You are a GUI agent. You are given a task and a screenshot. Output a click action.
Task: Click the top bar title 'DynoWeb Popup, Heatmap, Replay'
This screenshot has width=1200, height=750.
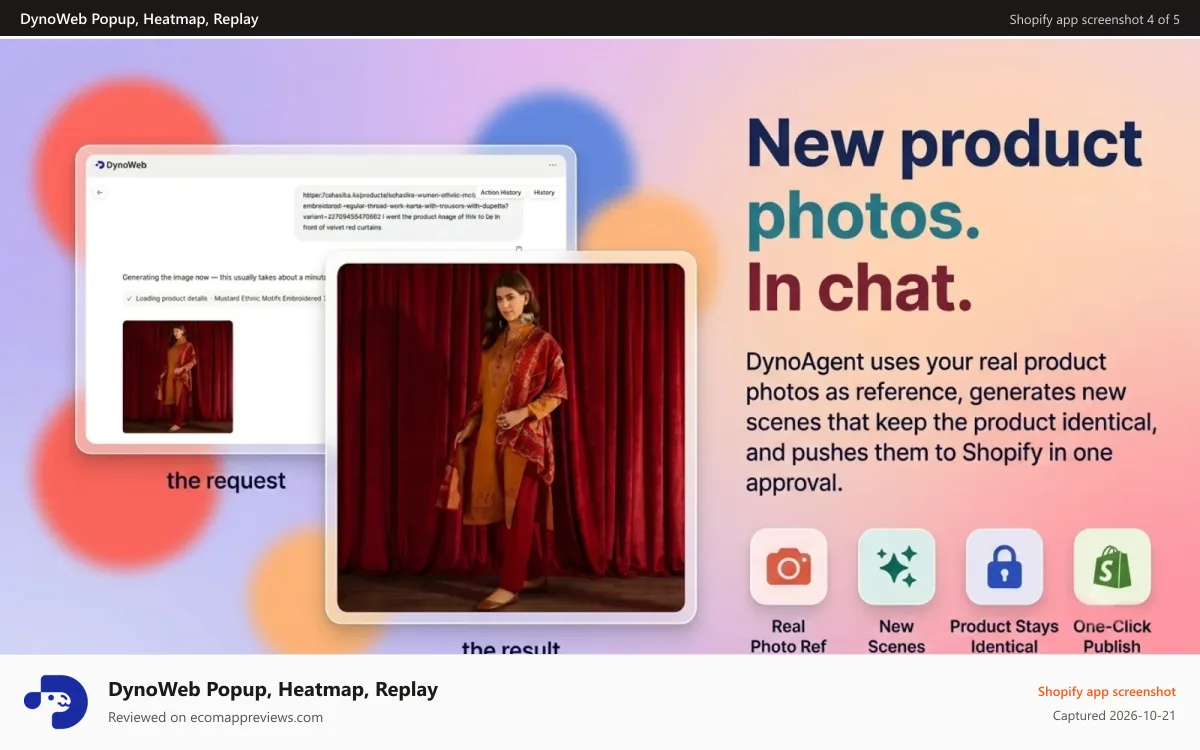(x=139, y=19)
